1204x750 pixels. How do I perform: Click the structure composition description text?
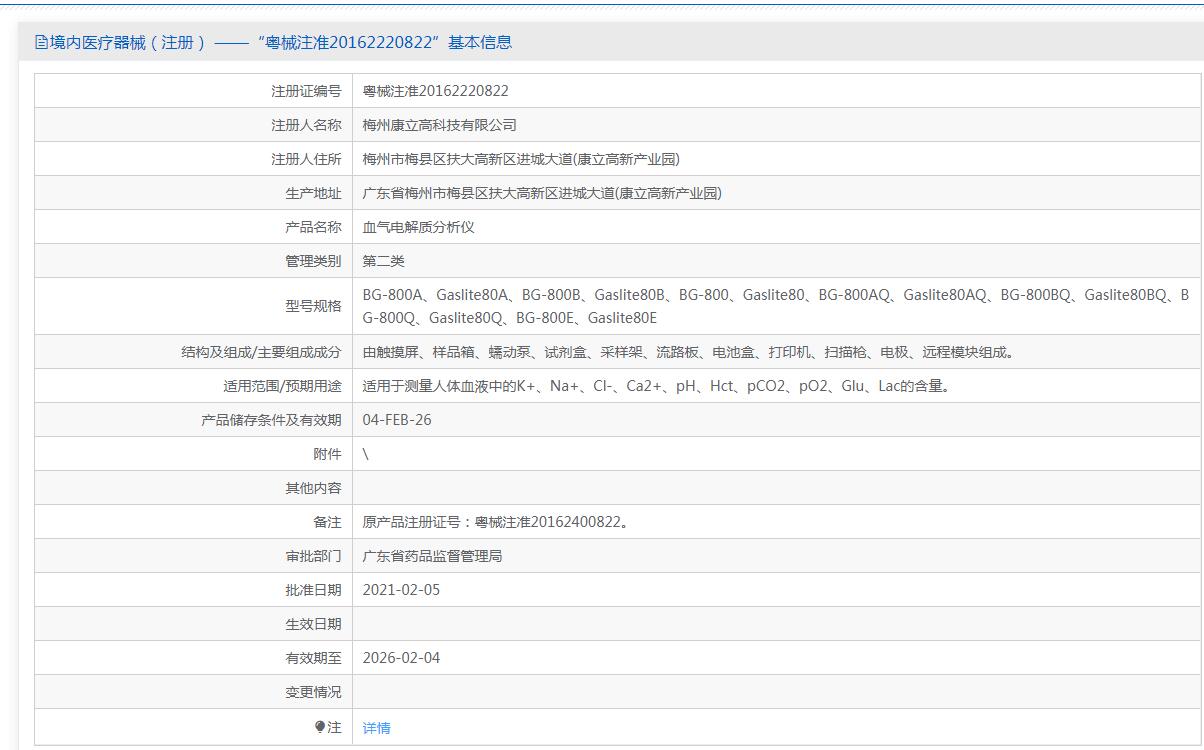click(x=687, y=352)
